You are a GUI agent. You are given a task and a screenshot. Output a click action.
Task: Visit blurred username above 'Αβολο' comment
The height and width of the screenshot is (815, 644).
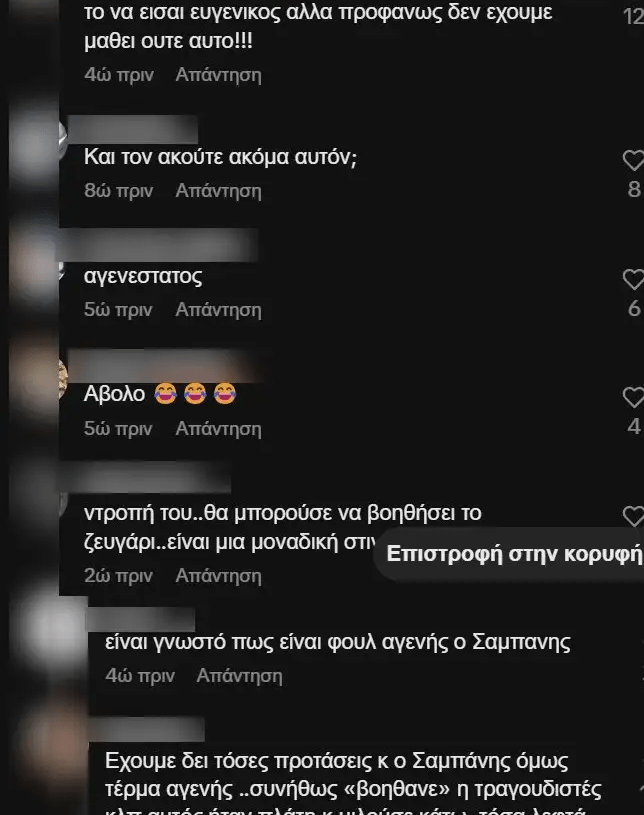point(164,365)
